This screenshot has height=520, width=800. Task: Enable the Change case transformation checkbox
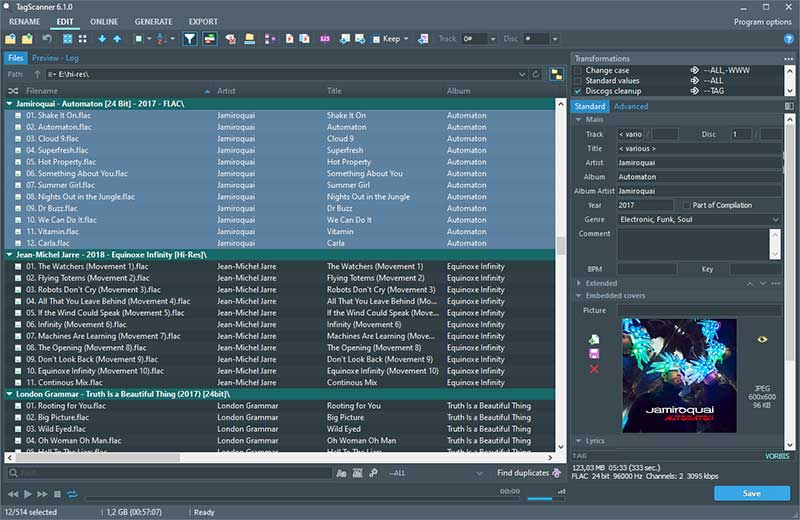[x=578, y=71]
